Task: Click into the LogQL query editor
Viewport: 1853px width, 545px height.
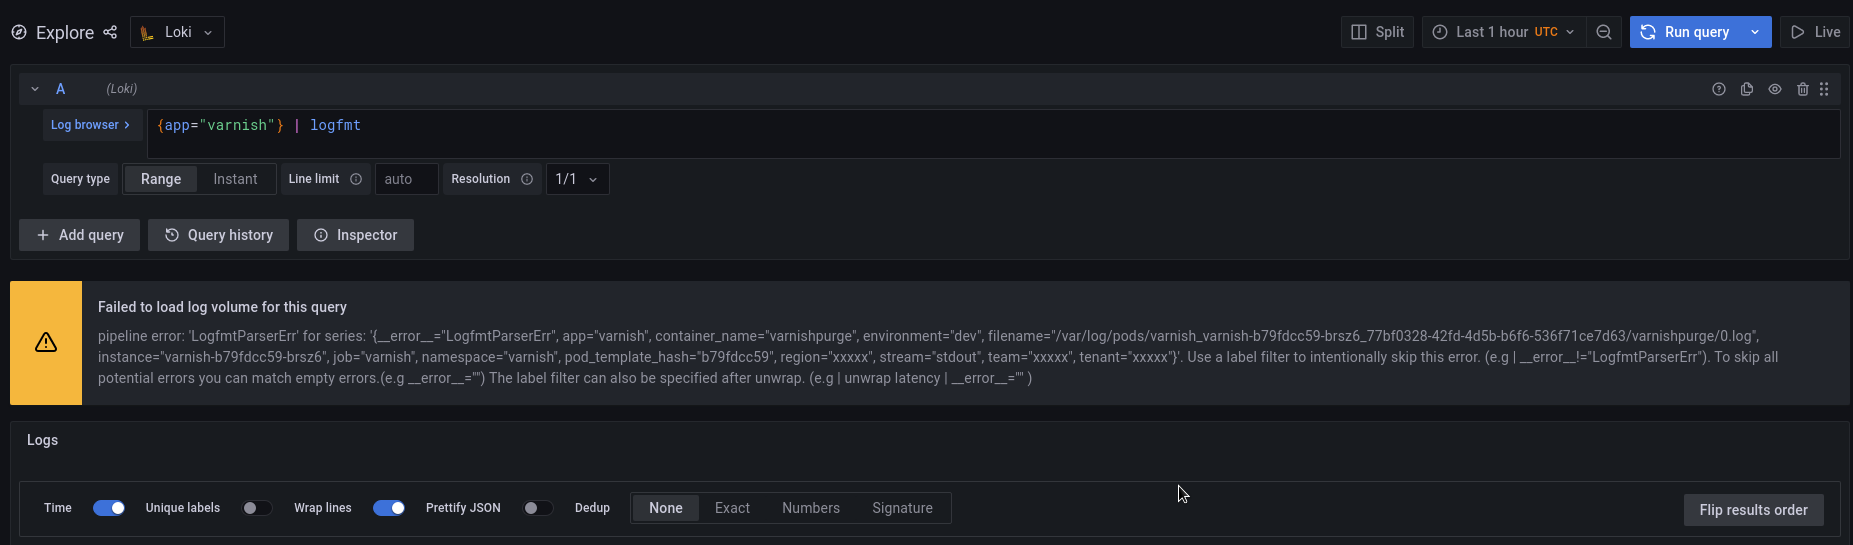Action: coord(993,134)
